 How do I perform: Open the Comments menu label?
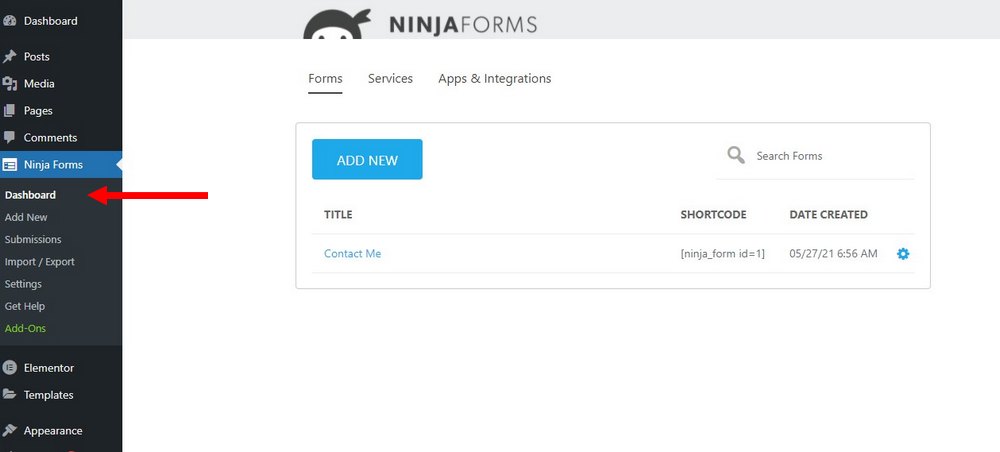pos(50,138)
